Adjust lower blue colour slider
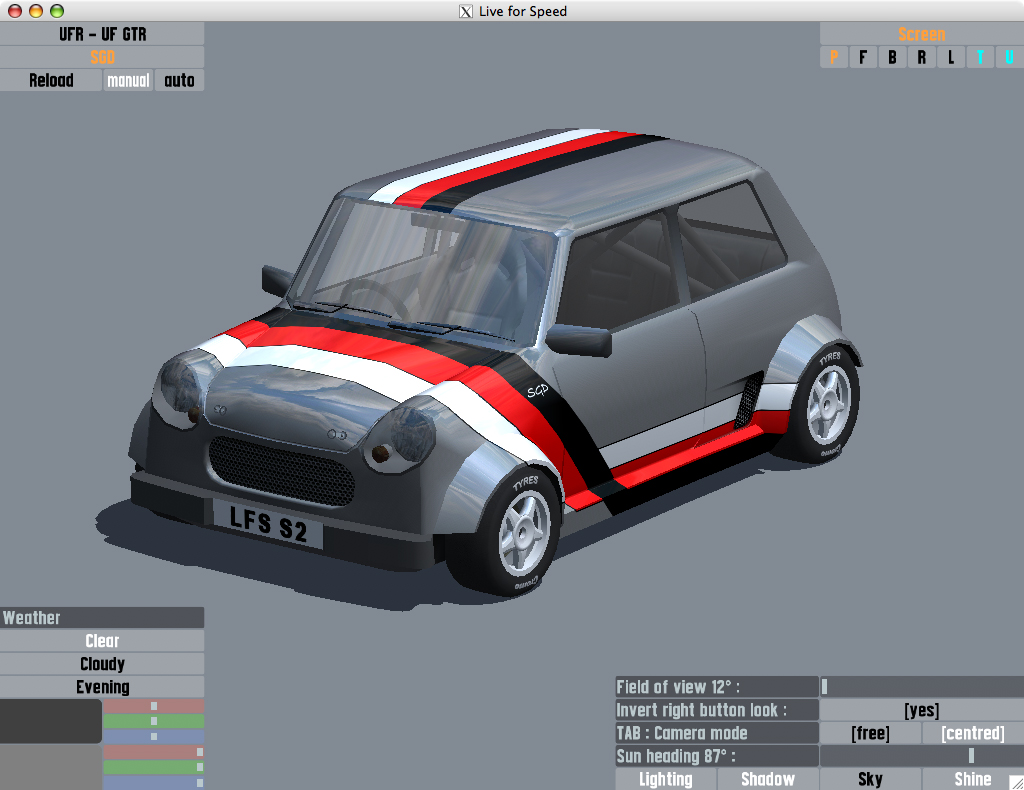Viewport: 1024px width, 790px height. point(153,782)
